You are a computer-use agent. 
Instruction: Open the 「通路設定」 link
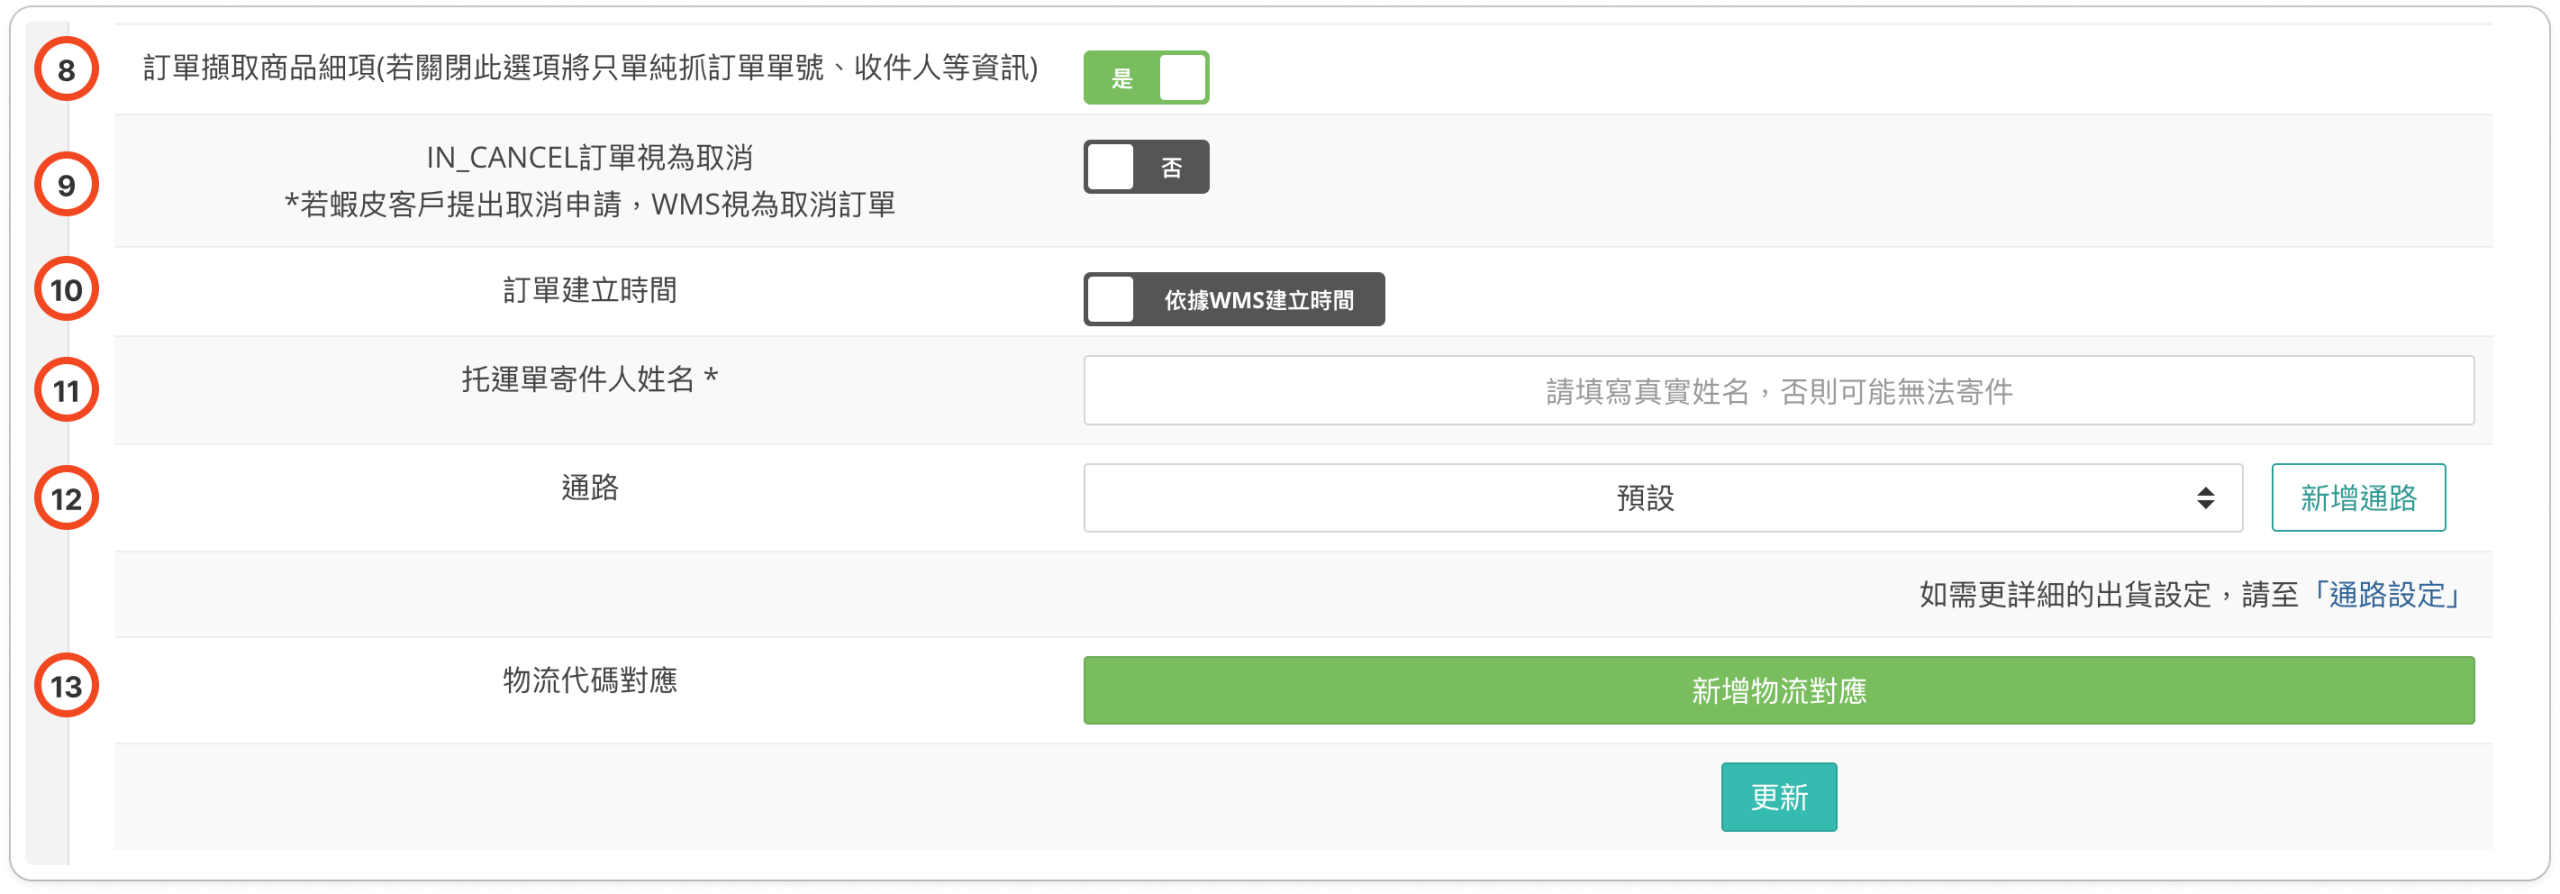pos(2386,595)
